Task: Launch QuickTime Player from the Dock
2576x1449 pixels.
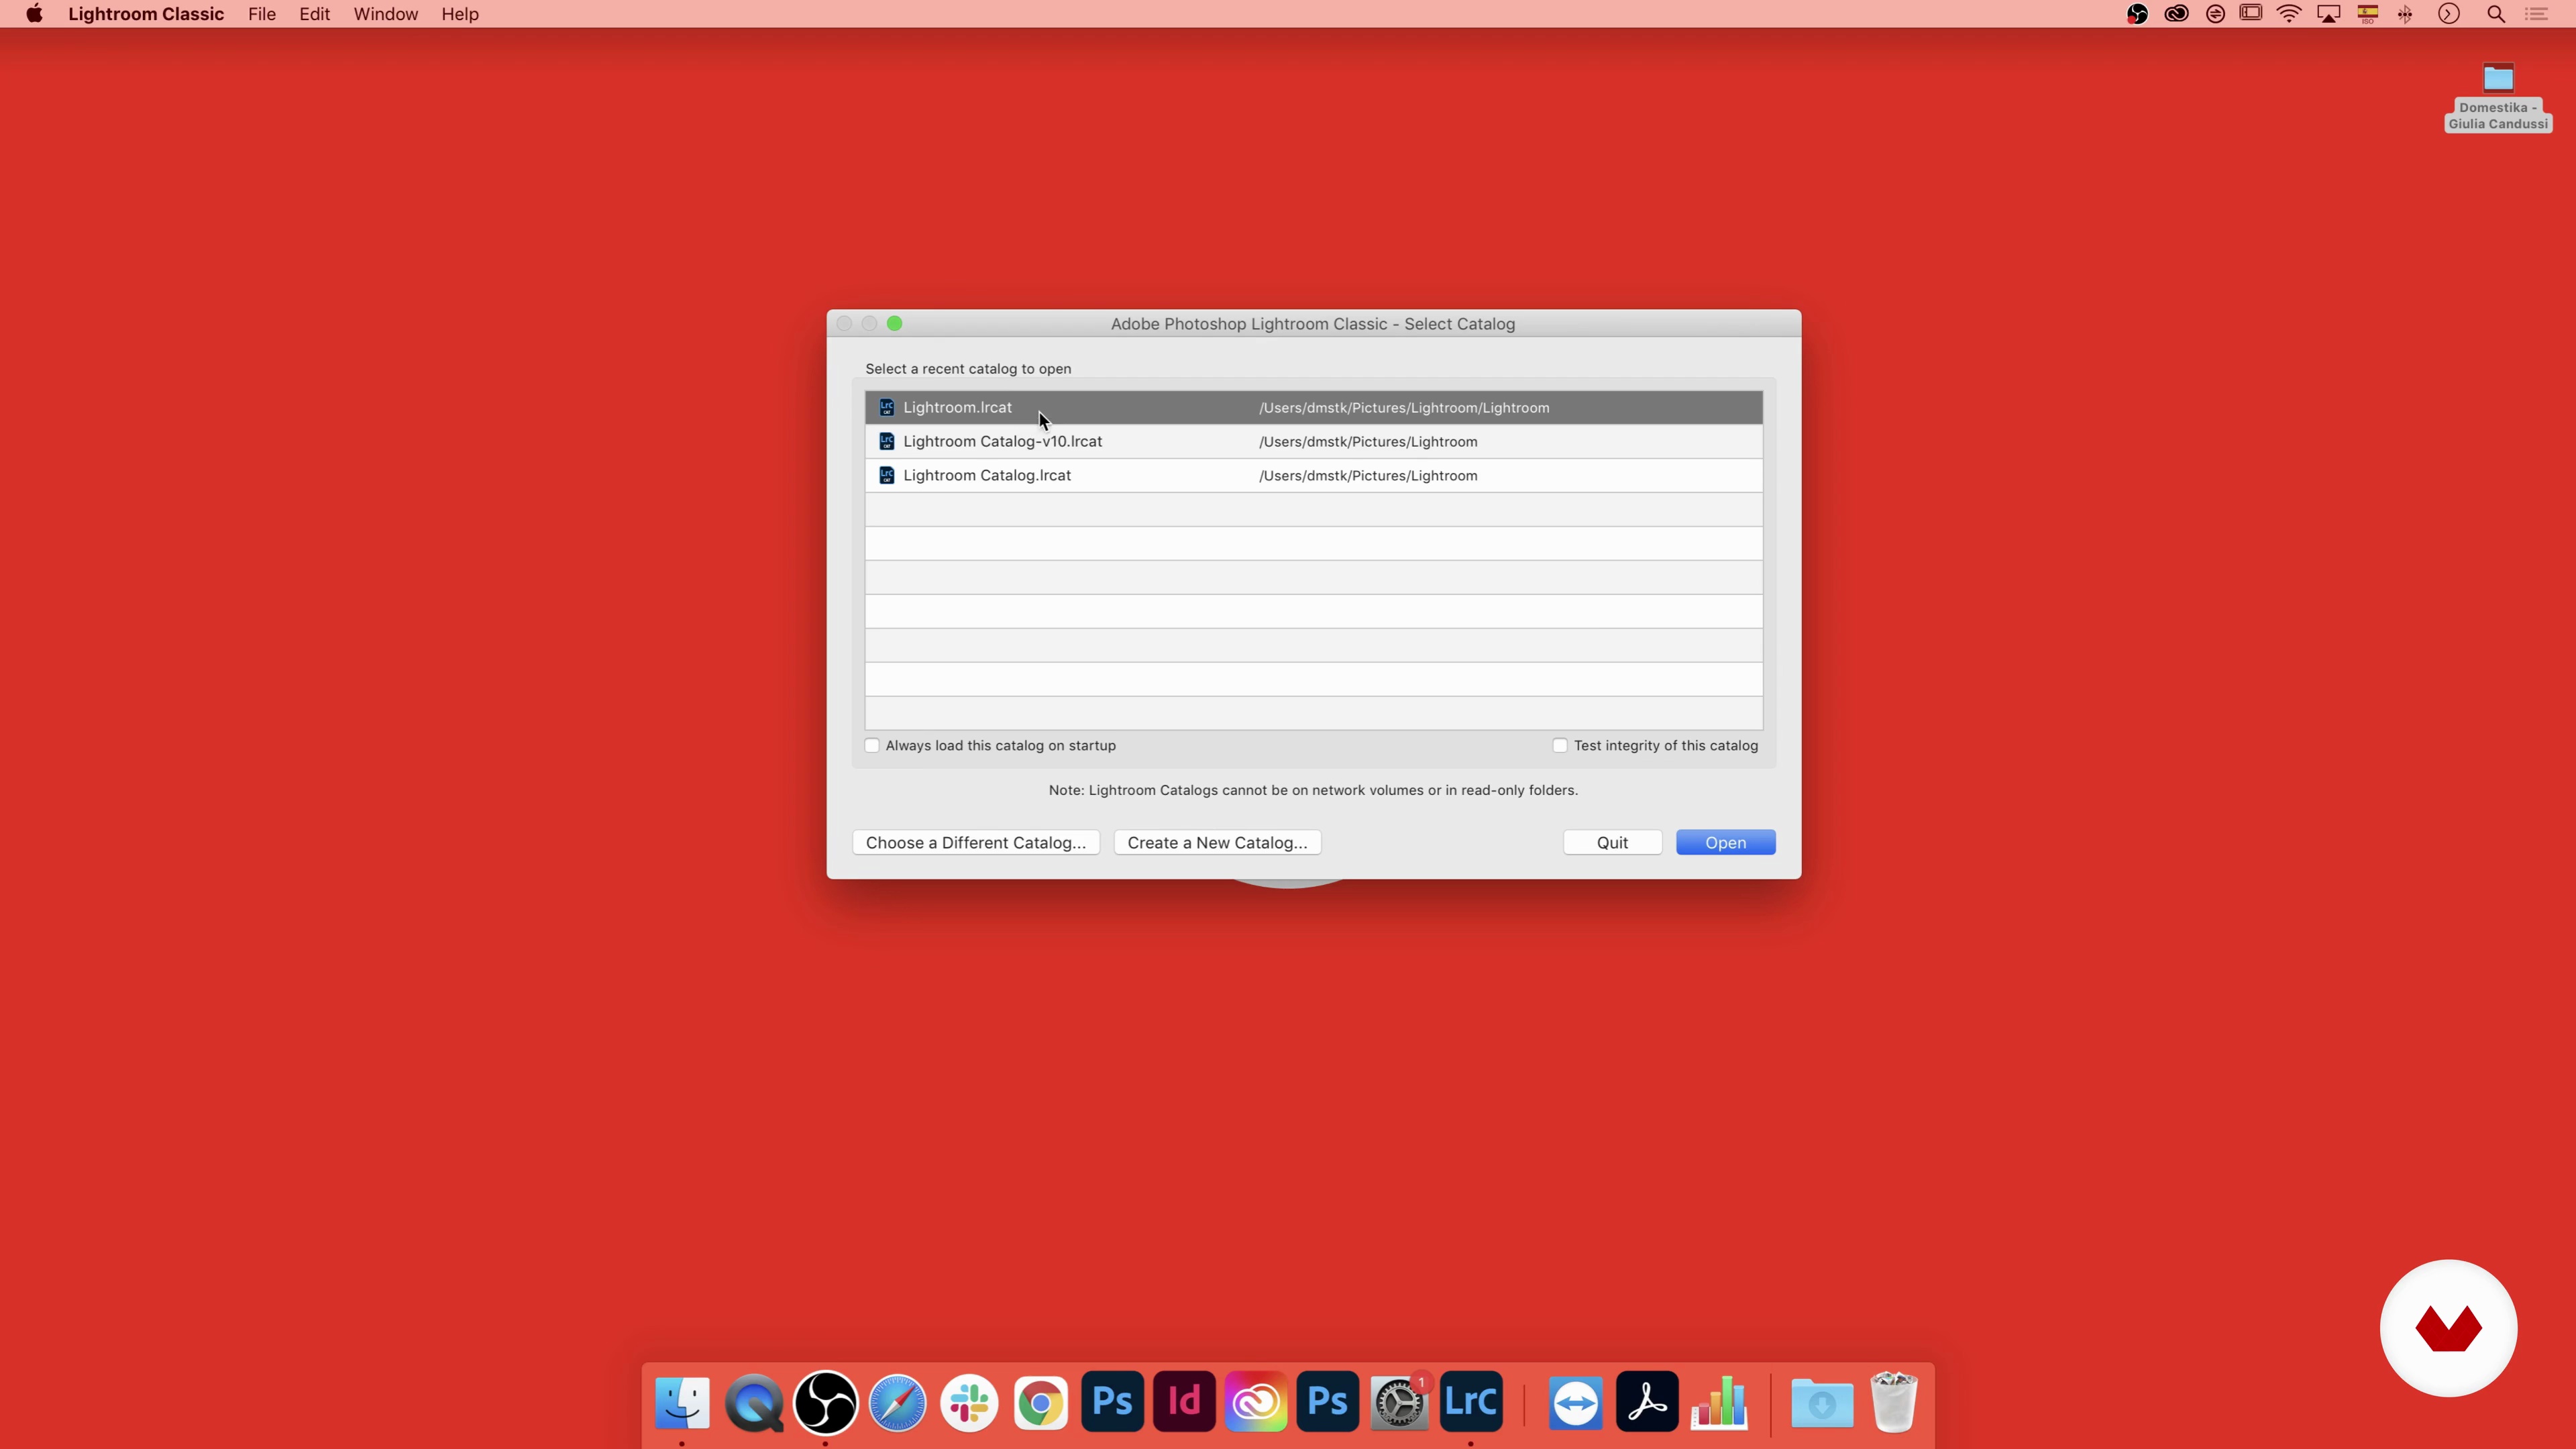Action: (754, 1402)
